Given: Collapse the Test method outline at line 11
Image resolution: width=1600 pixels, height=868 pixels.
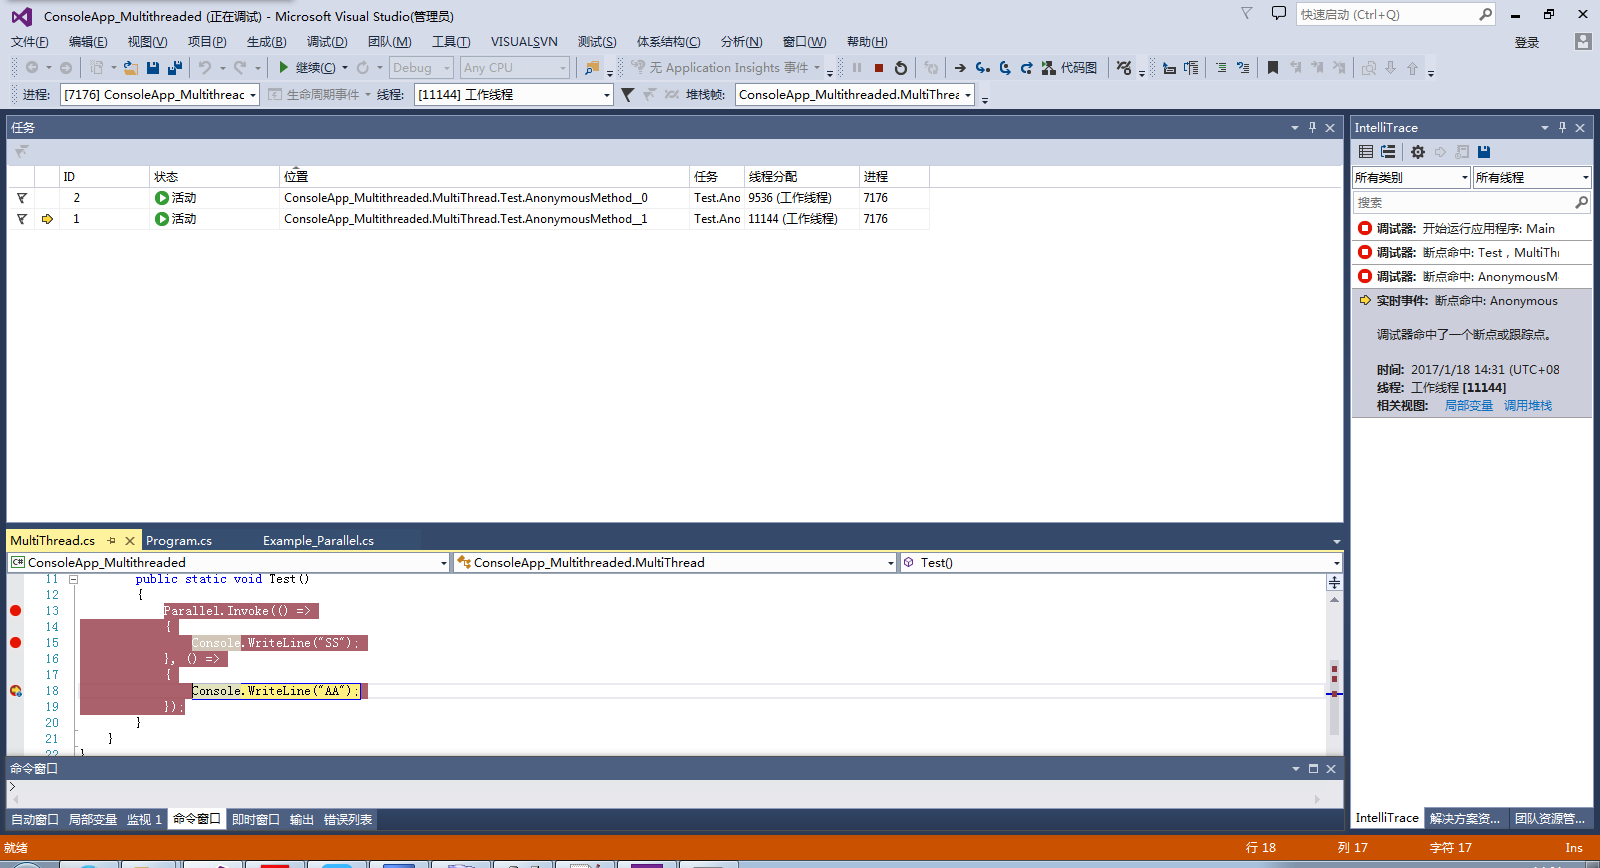Looking at the screenshot, I should (73, 579).
